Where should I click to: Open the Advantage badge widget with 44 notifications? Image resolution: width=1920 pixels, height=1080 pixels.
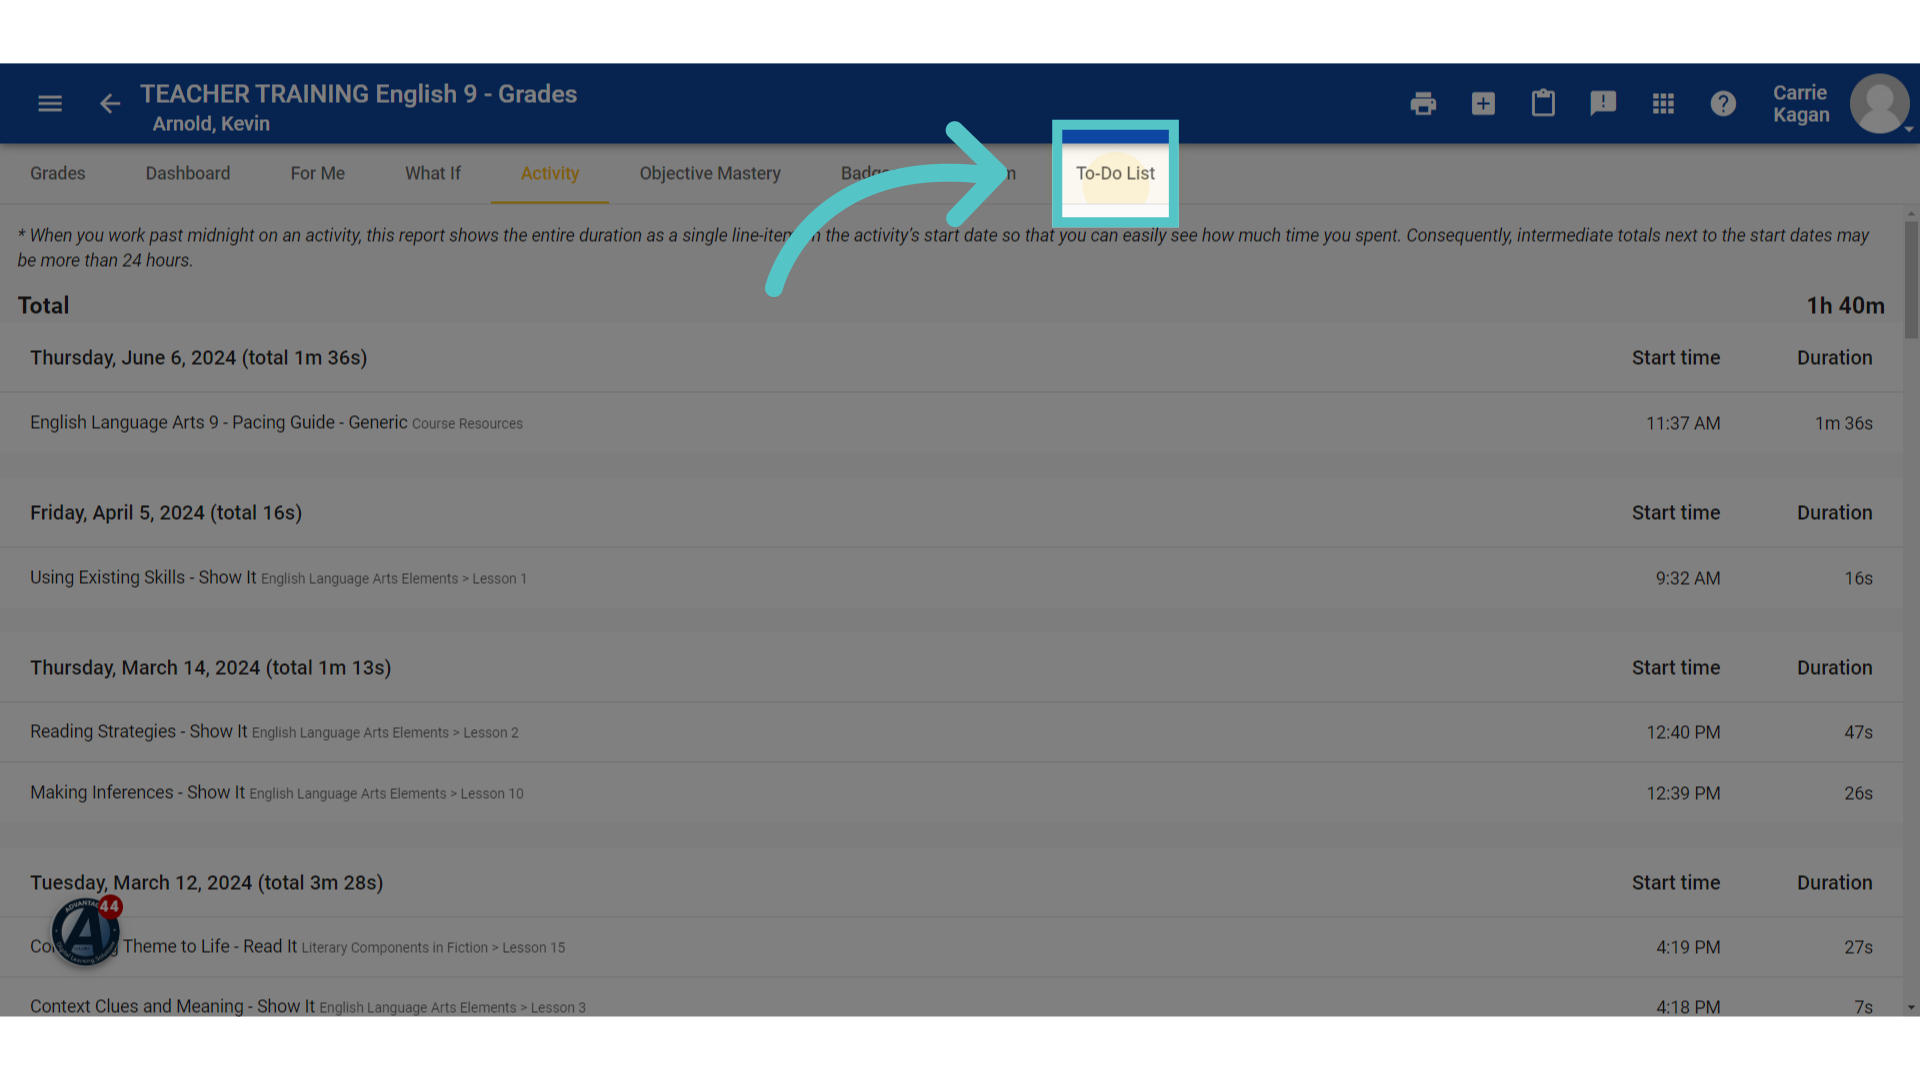click(x=86, y=930)
